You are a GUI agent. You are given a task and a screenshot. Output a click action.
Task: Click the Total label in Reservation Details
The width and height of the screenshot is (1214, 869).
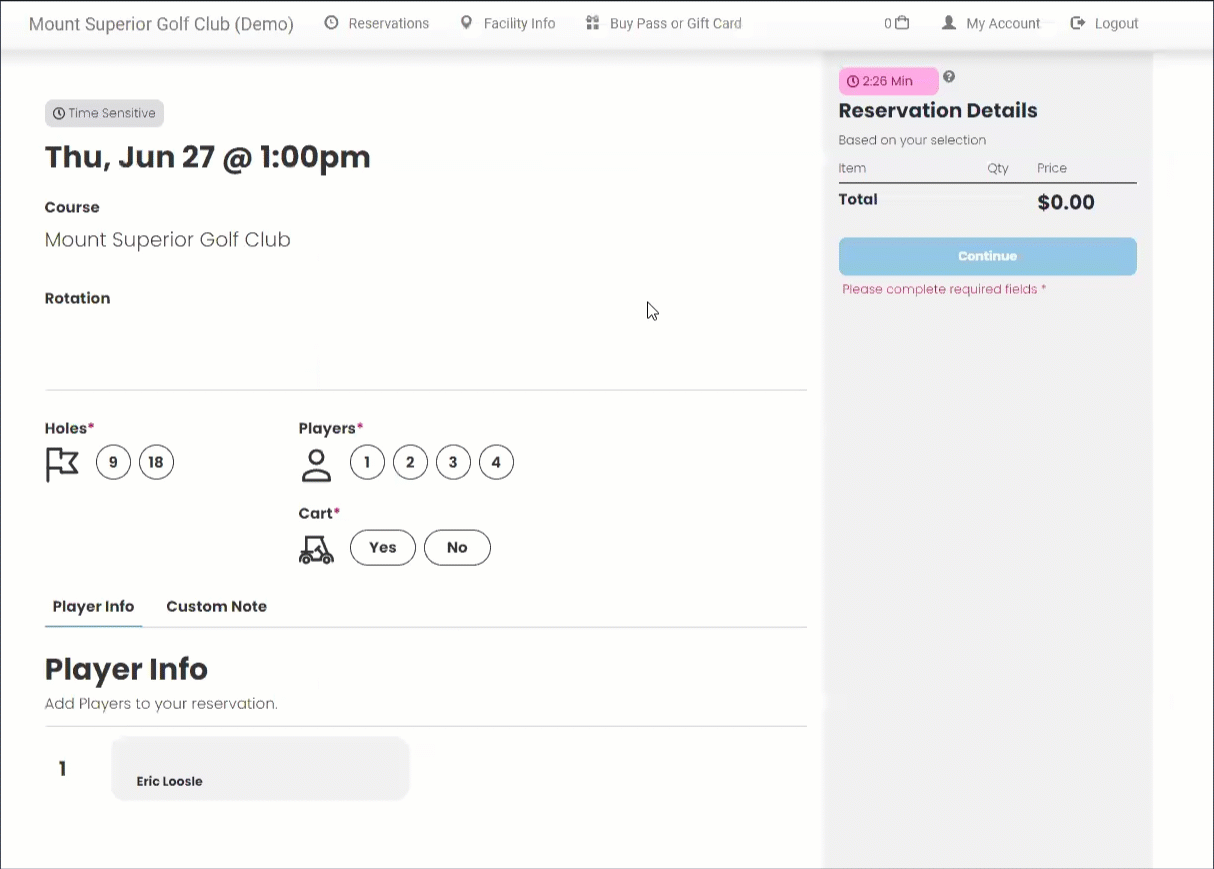click(x=858, y=199)
